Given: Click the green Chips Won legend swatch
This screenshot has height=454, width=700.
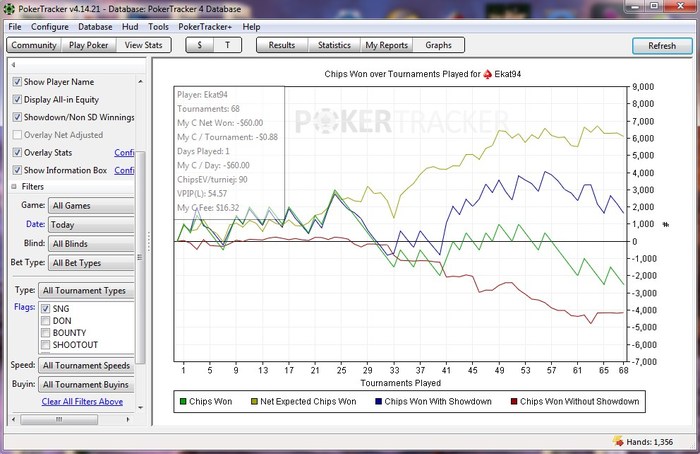Looking at the screenshot, I should pyautogui.click(x=183, y=401).
